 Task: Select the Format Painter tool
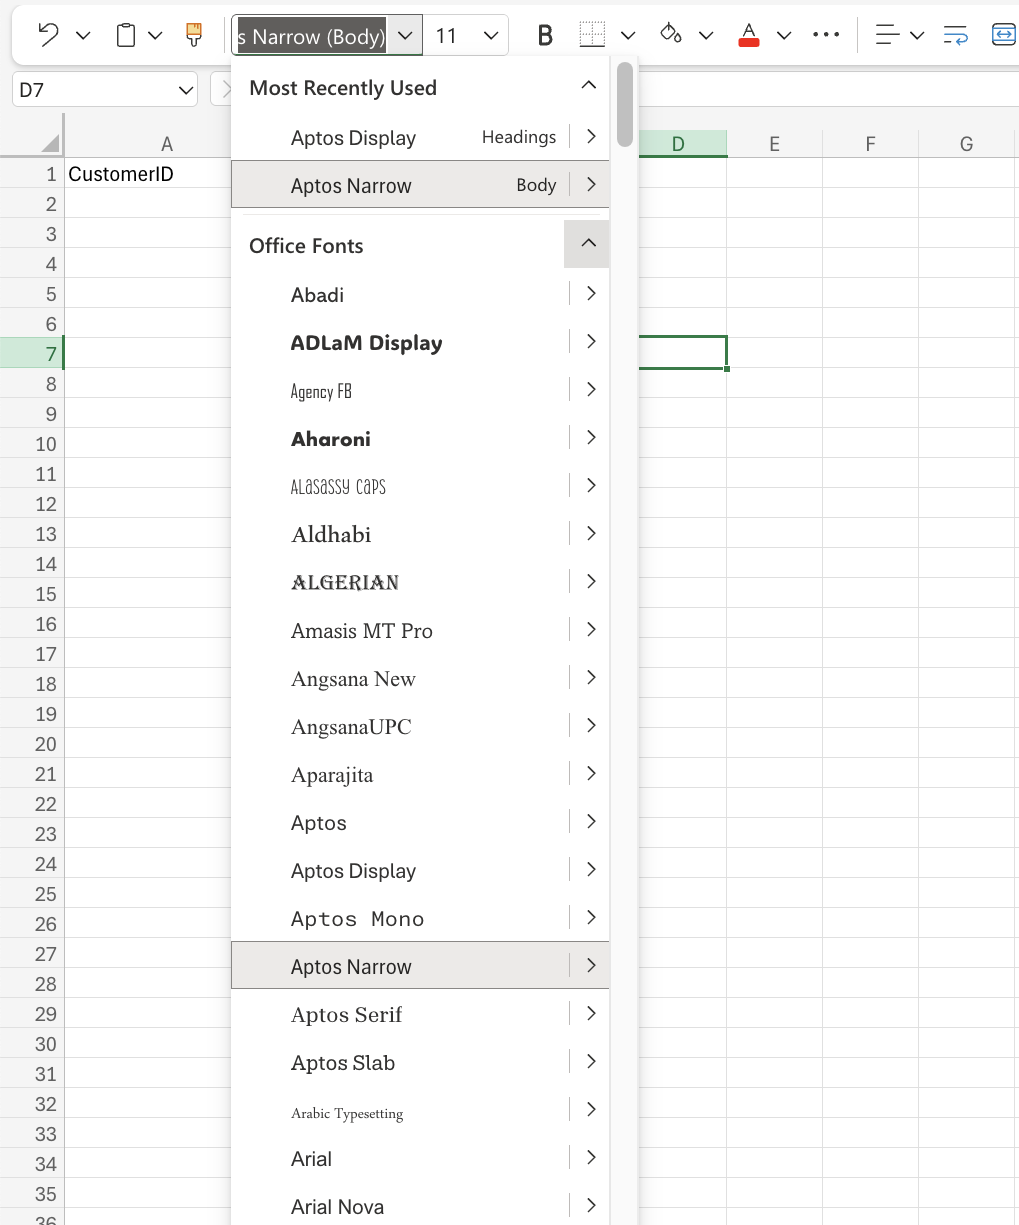tap(193, 33)
